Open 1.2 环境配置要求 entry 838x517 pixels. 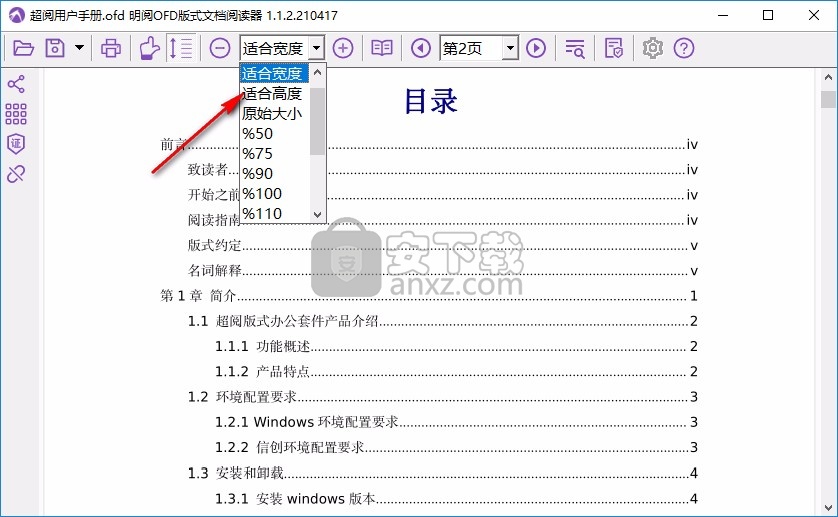point(443,397)
